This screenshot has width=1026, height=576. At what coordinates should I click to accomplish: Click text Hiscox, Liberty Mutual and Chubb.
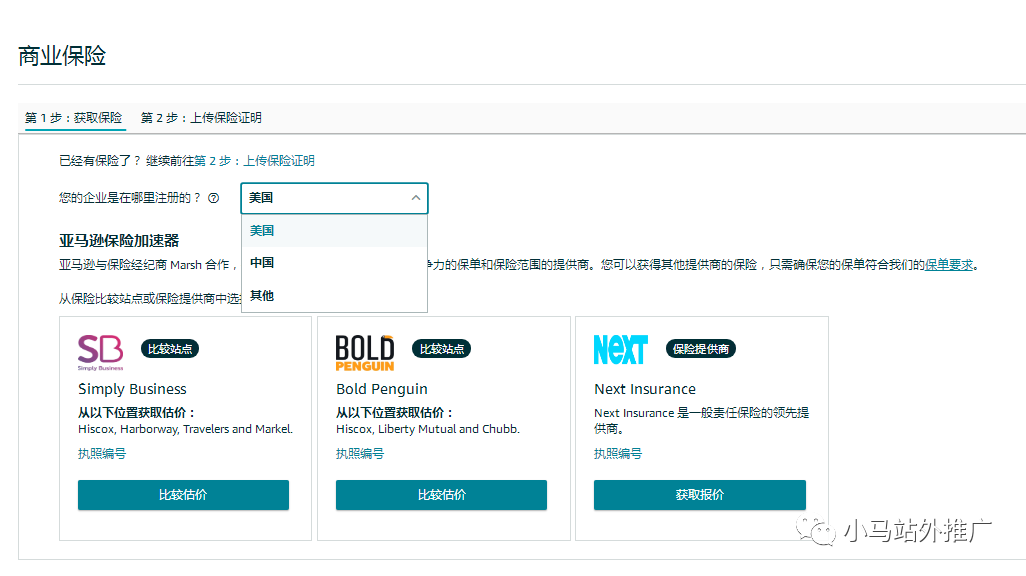[x=428, y=429]
